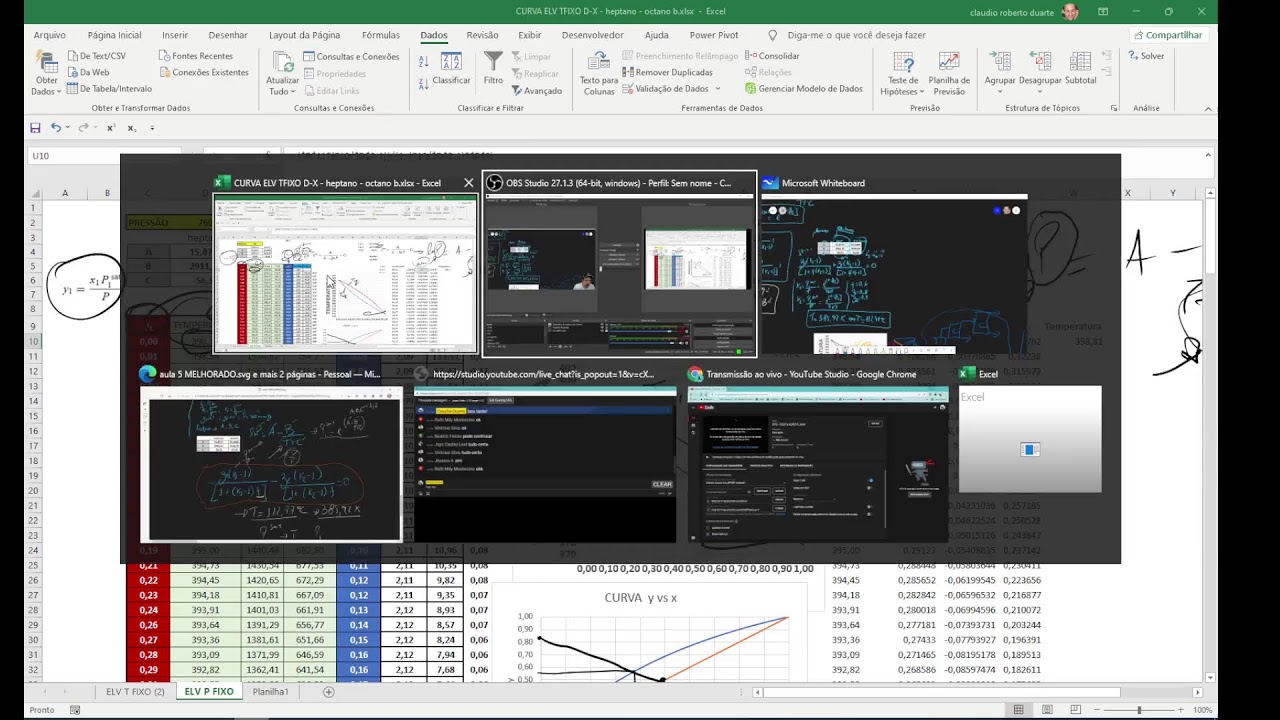
Task: Launch the Solver add-in
Action: [x=1146, y=56]
